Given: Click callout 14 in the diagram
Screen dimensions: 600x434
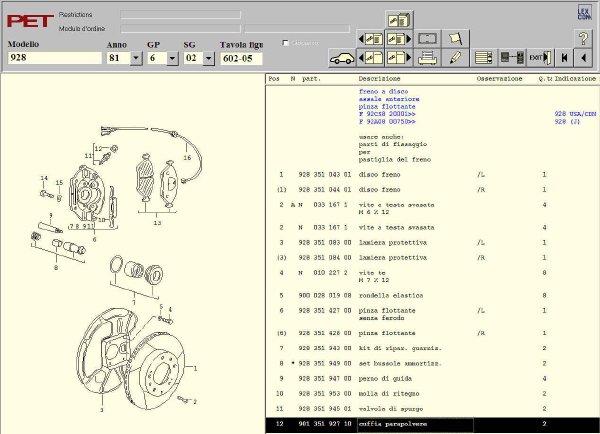Looking at the screenshot, I should click(44, 178).
